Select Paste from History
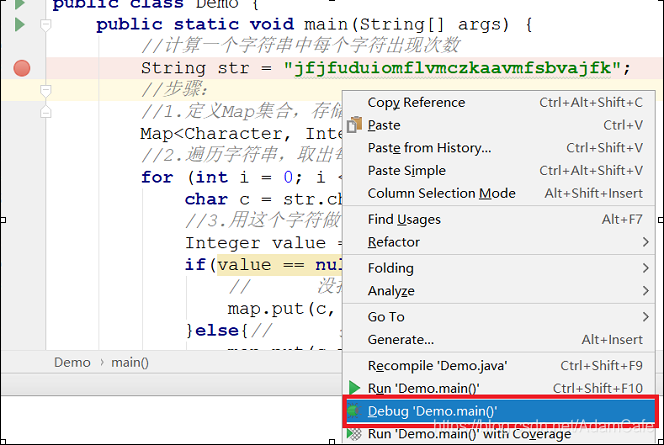Viewport: 664px width, 445px height. [x=499, y=148]
